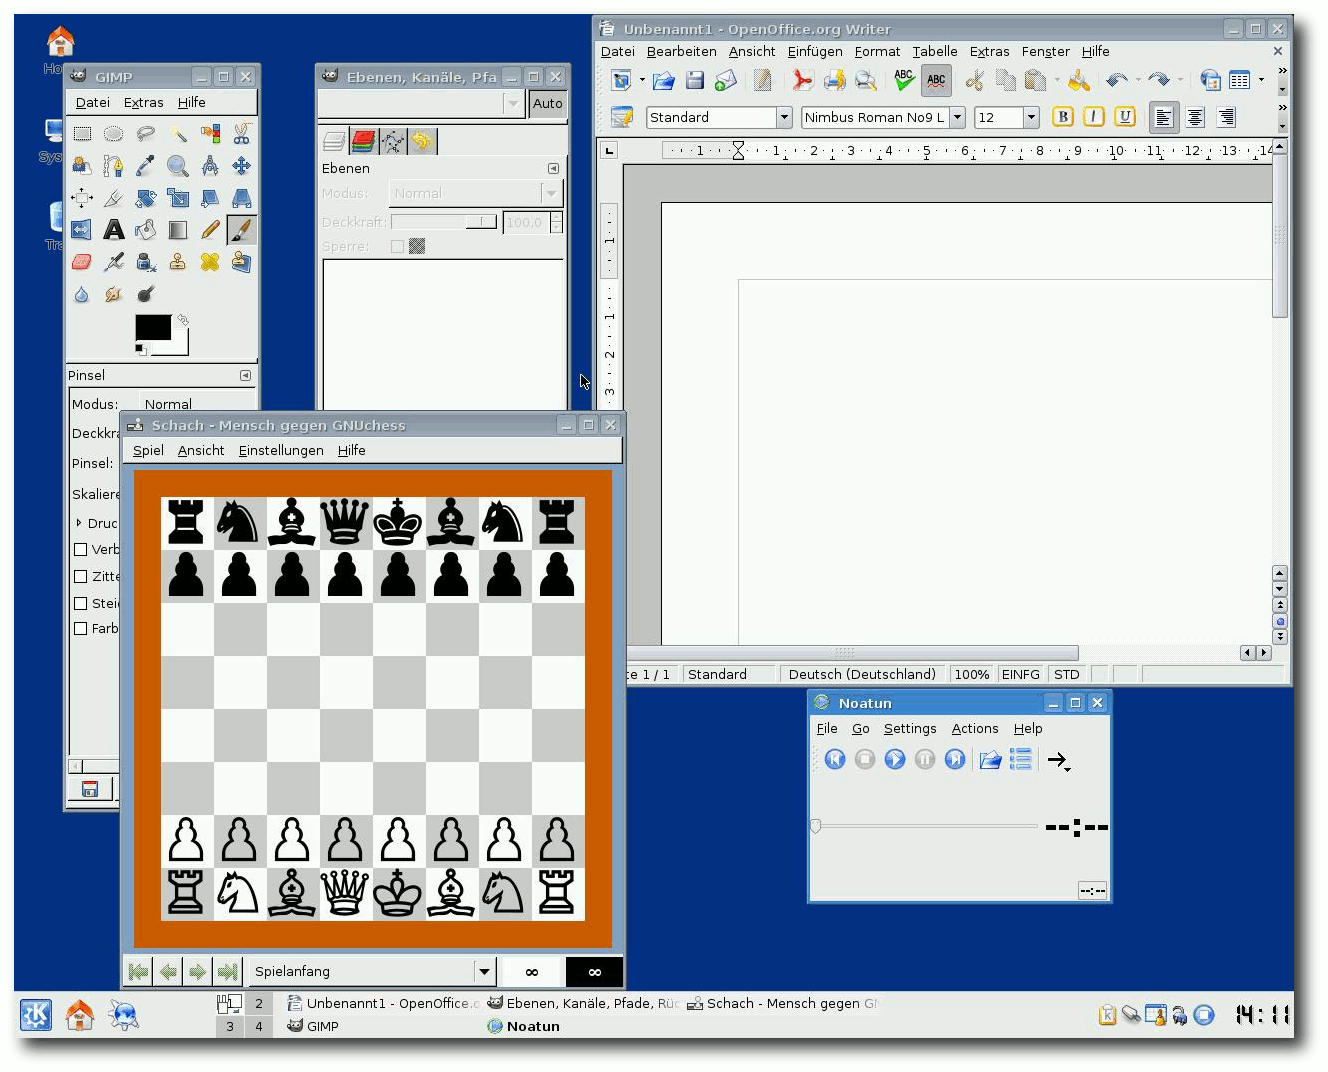The image size is (1328, 1072).
Task: Select GIMP's Measure compass tool
Action: [210, 166]
